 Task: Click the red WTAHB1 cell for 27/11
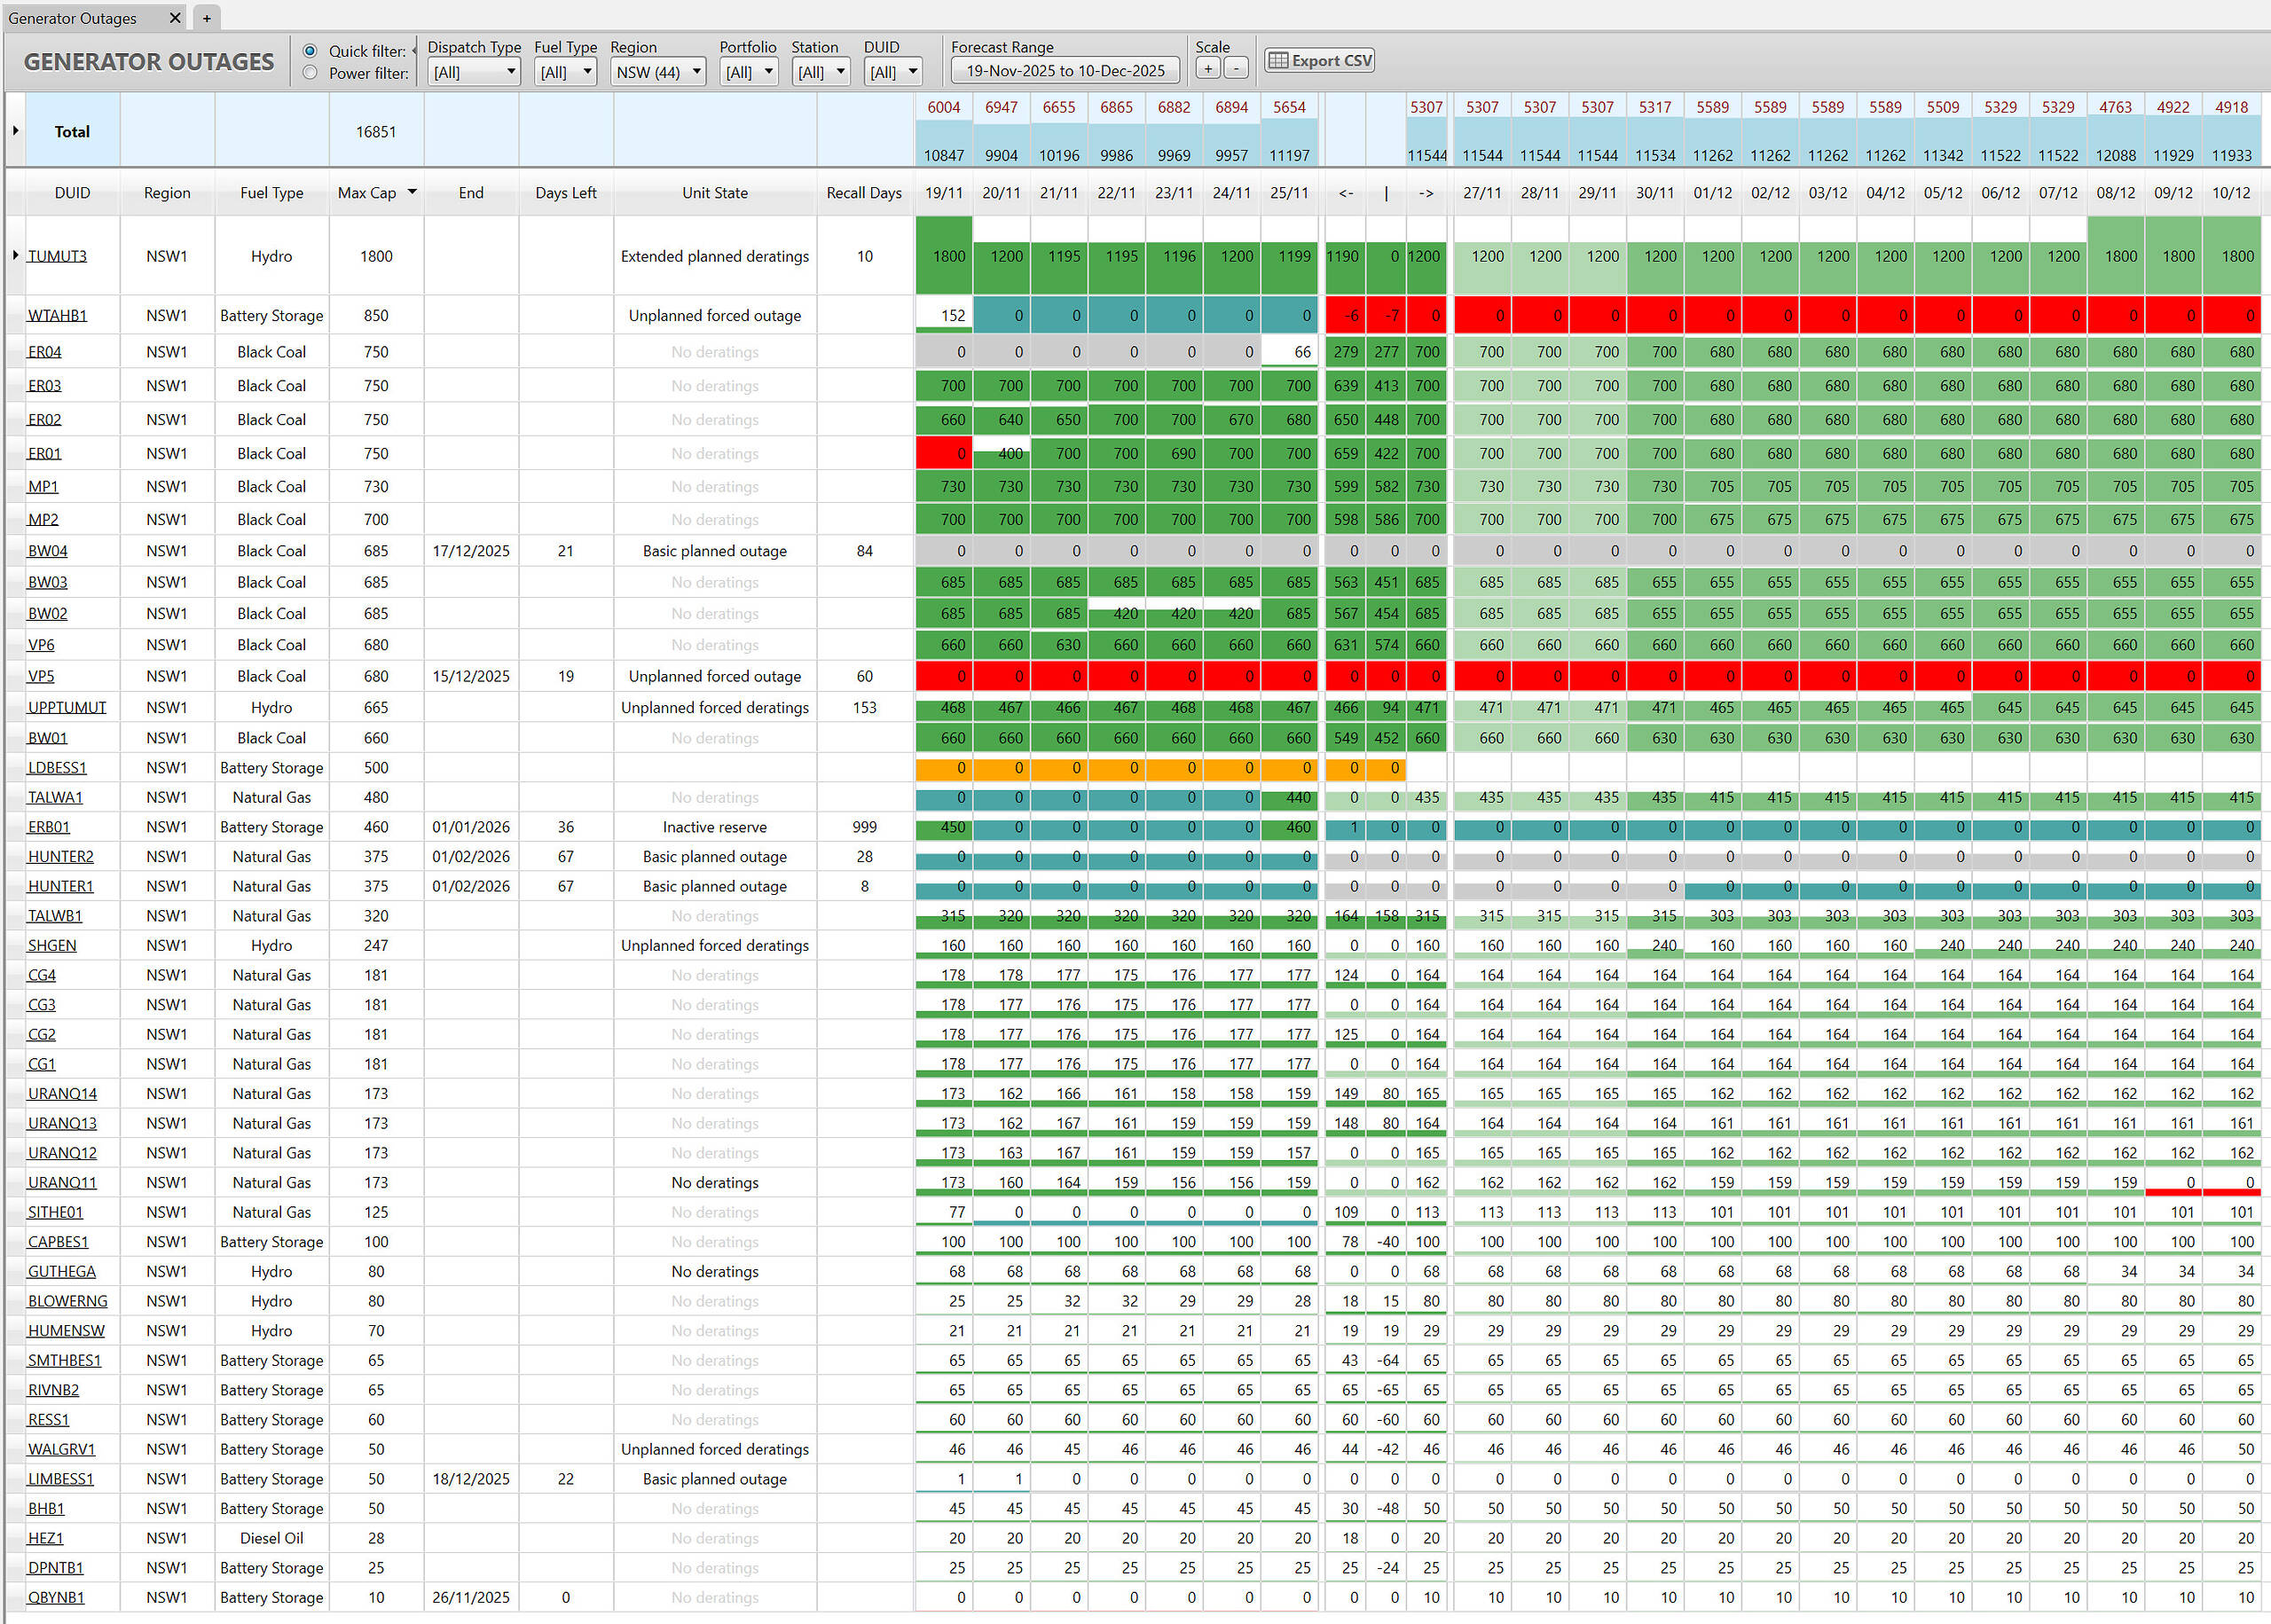1482,315
